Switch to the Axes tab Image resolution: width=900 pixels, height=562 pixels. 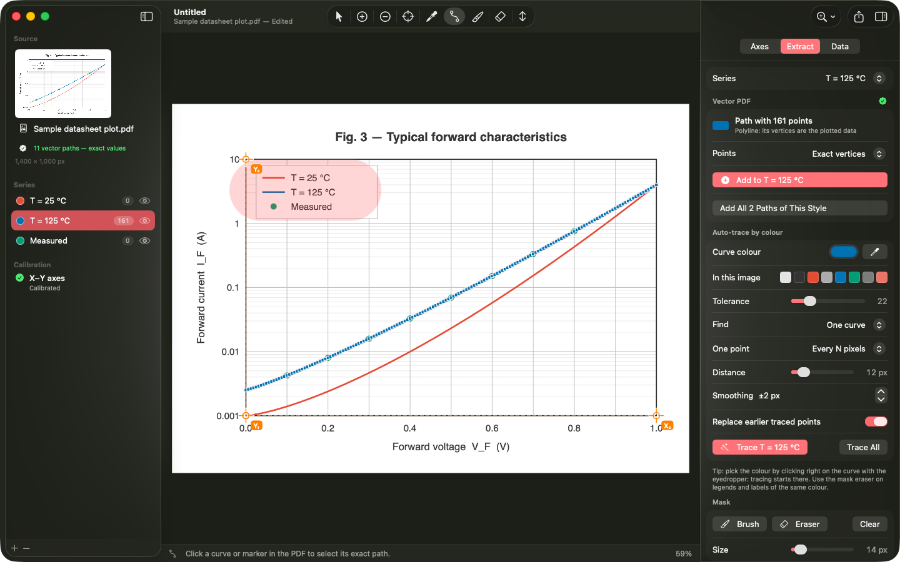(x=759, y=46)
